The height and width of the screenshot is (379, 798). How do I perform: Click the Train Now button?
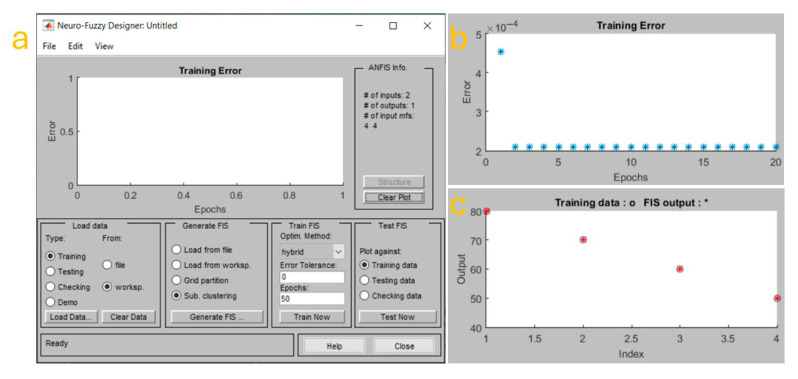pyautogui.click(x=312, y=317)
